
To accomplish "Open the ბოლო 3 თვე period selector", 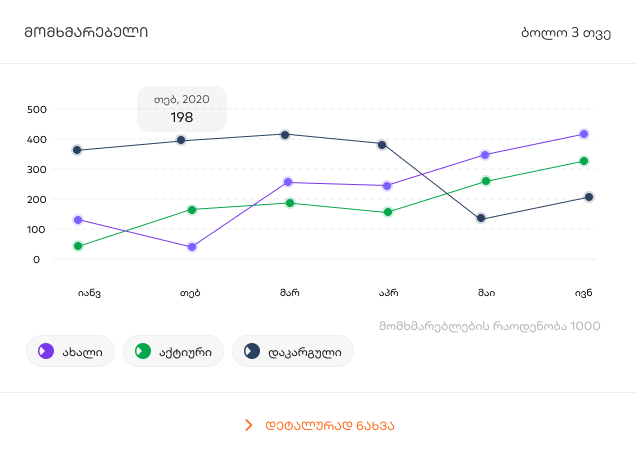I will pyautogui.click(x=566, y=32).
